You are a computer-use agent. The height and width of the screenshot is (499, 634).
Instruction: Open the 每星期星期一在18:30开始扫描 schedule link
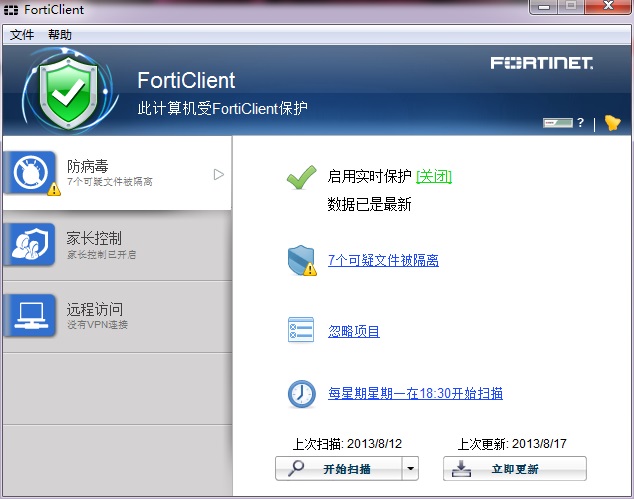pyautogui.click(x=415, y=393)
